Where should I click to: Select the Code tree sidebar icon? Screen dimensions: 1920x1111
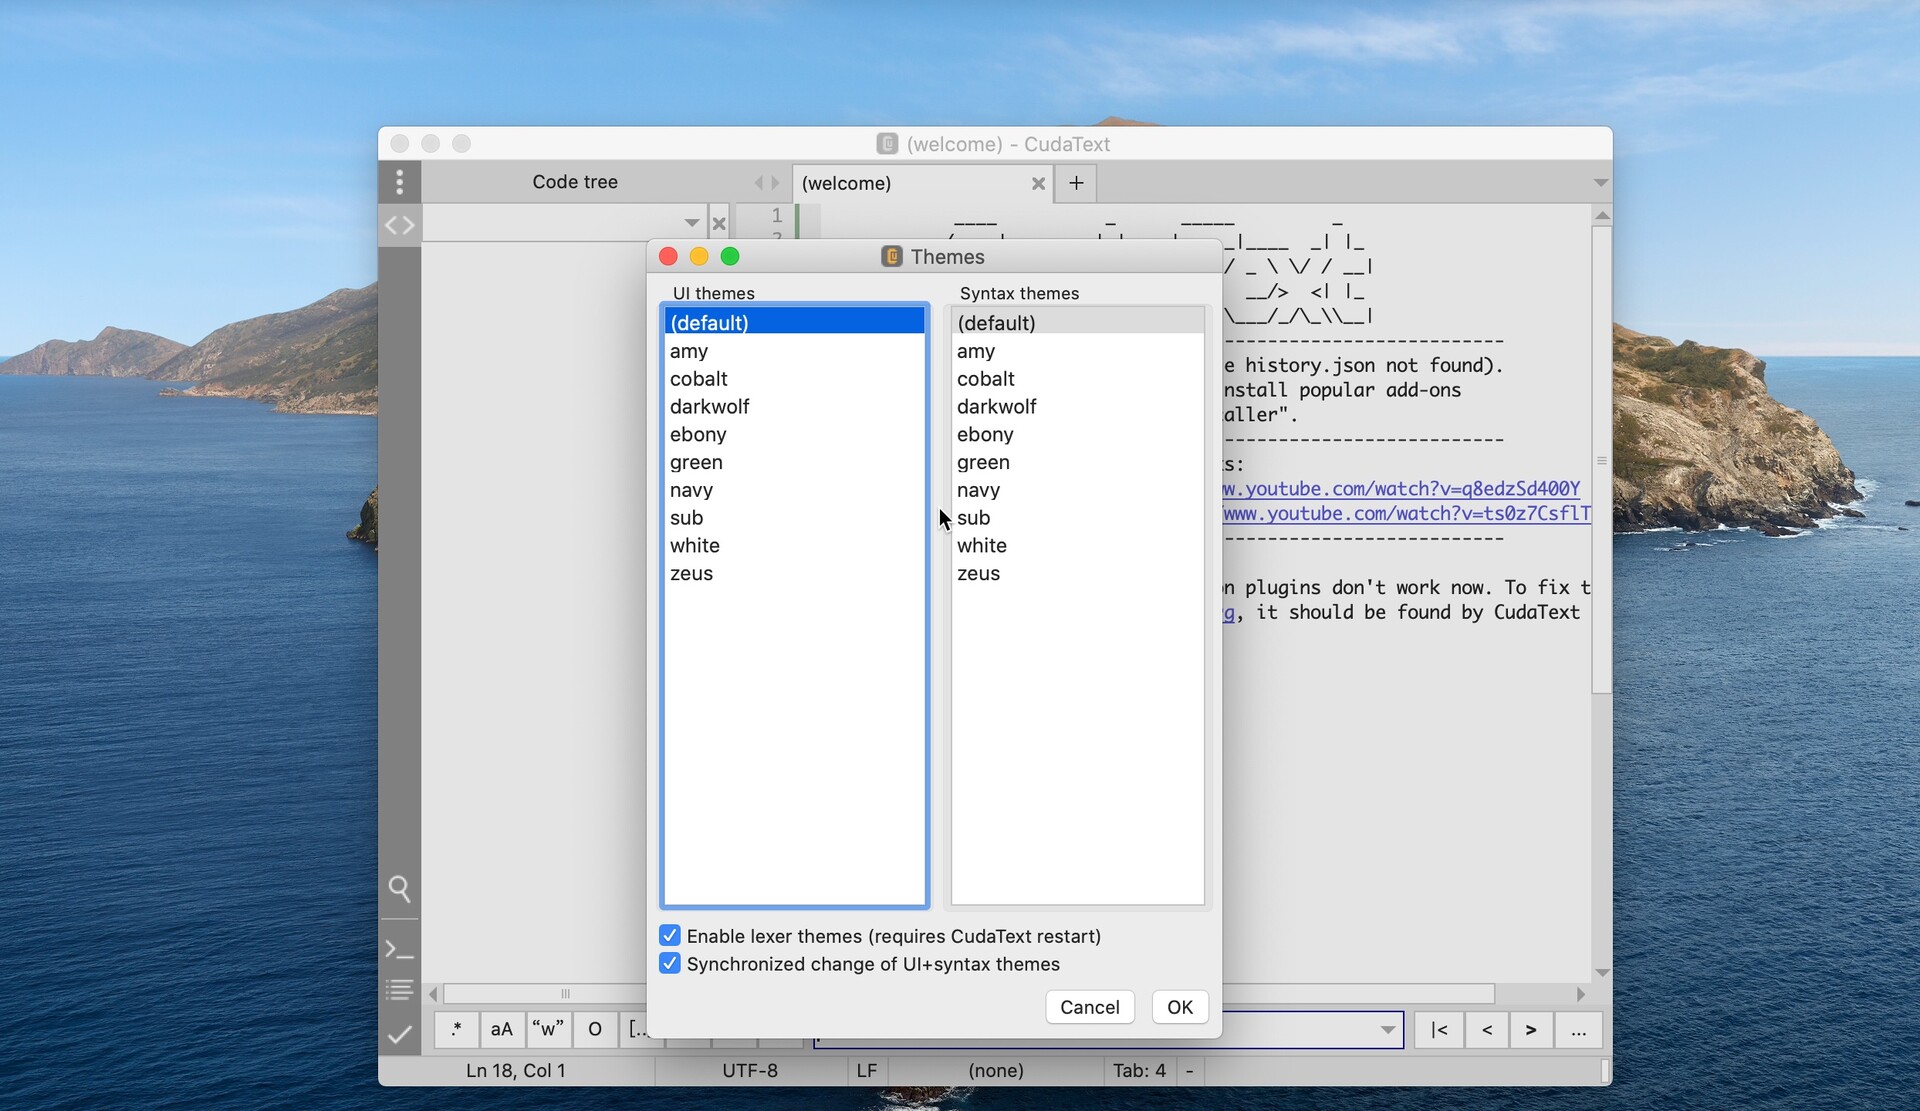coord(399,225)
